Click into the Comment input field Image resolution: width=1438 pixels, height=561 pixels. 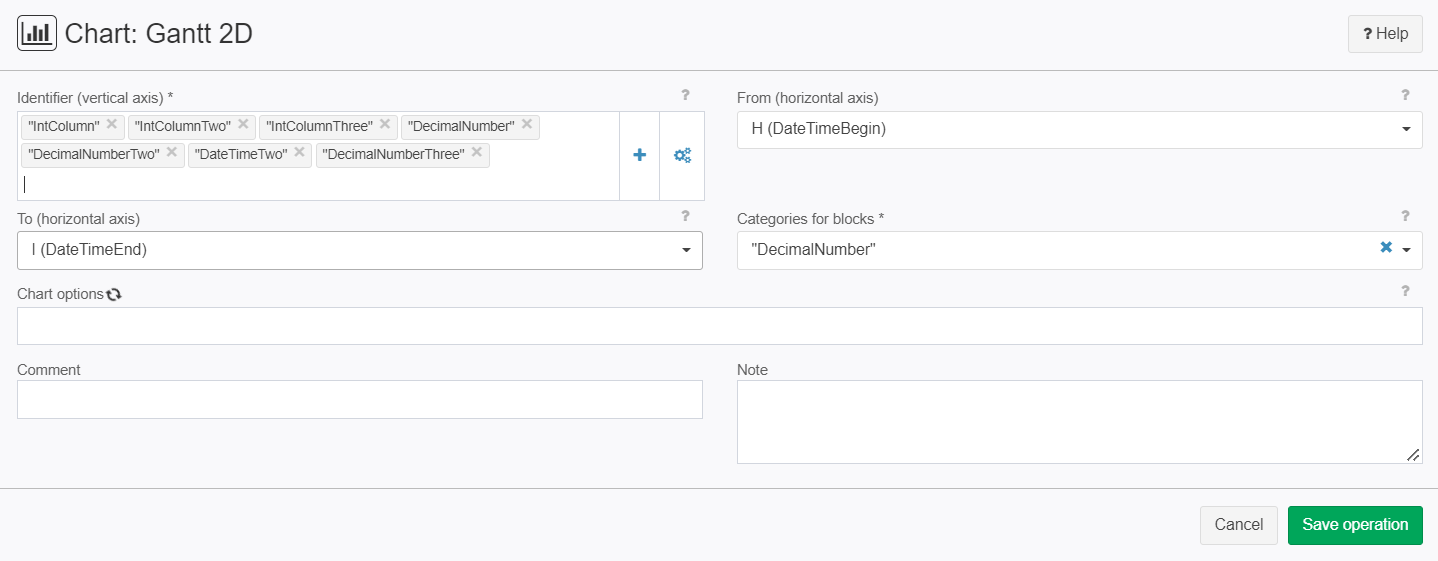(x=360, y=399)
